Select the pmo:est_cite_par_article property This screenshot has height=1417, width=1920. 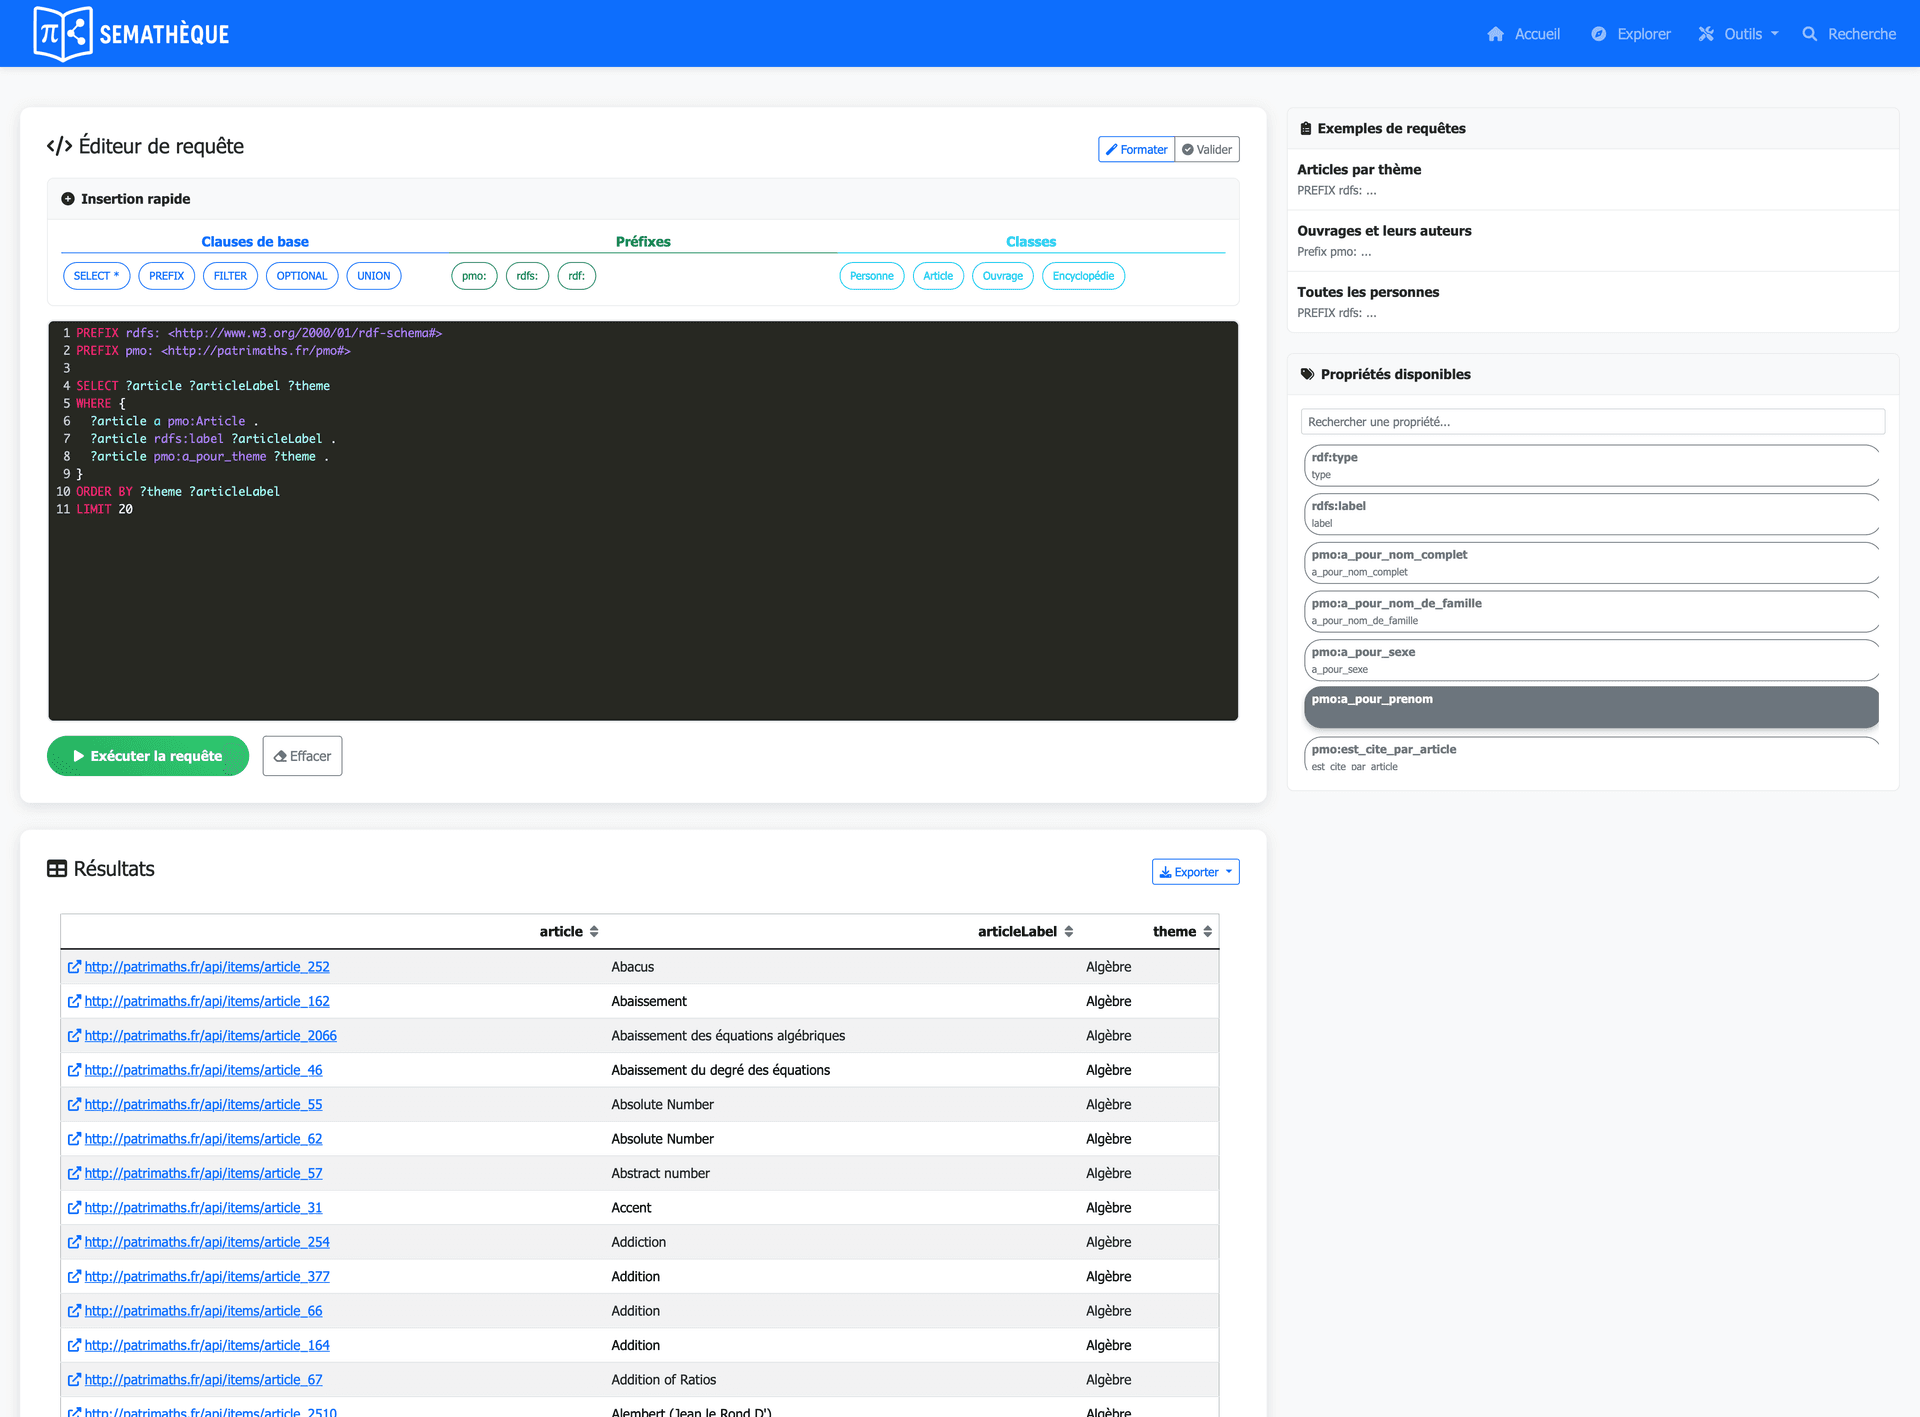point(1591,755)
